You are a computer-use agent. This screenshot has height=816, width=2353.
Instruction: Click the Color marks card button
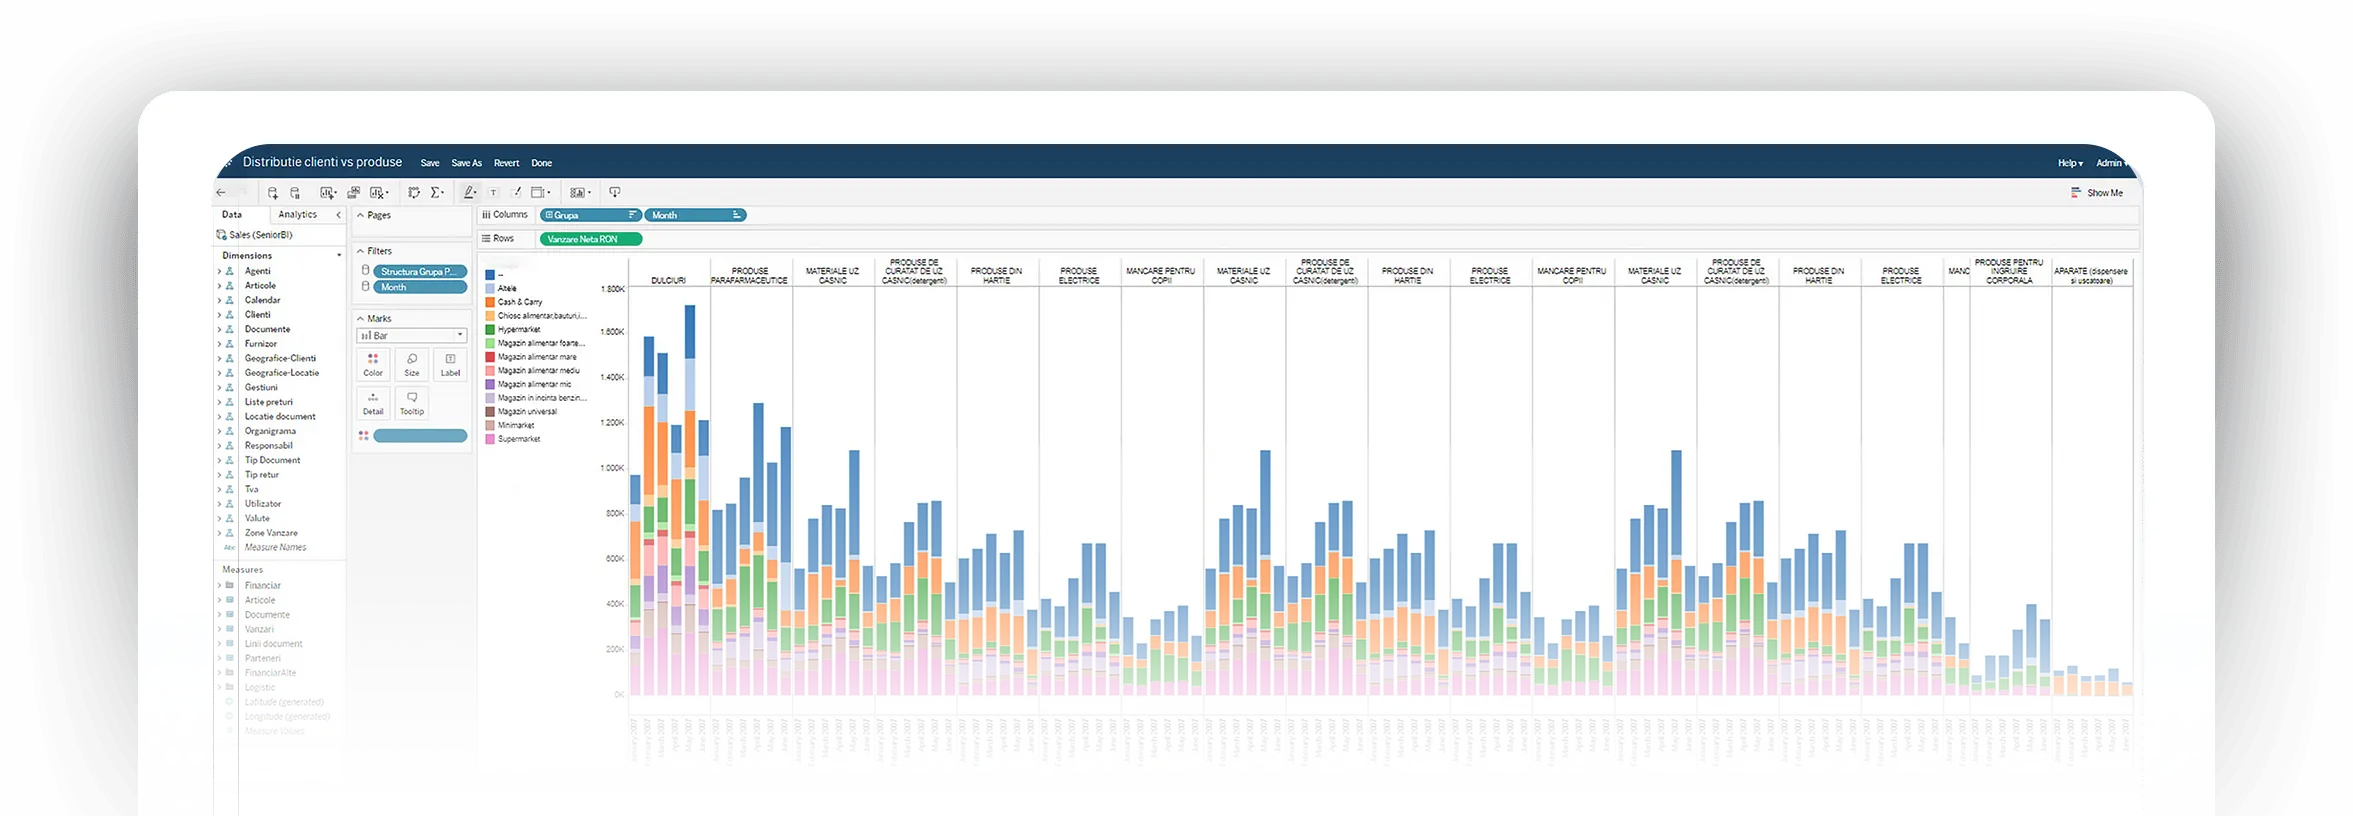[373, 364]
